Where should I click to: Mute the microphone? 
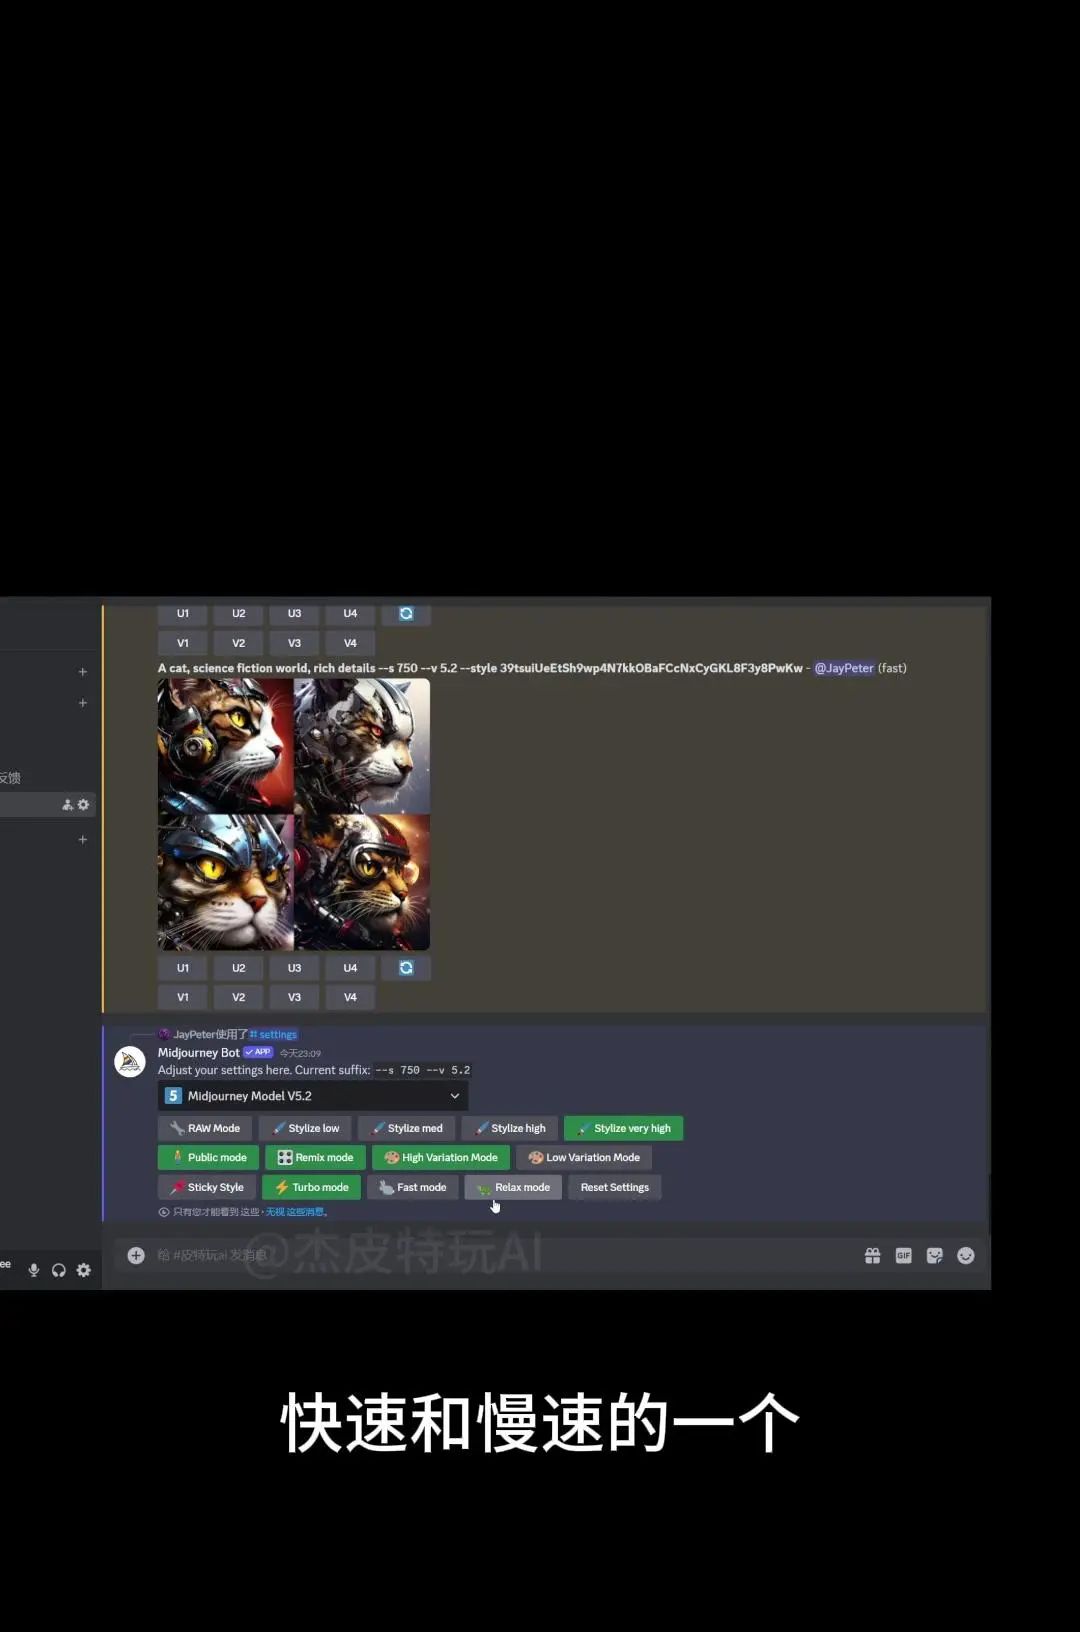coord(34,1270)
